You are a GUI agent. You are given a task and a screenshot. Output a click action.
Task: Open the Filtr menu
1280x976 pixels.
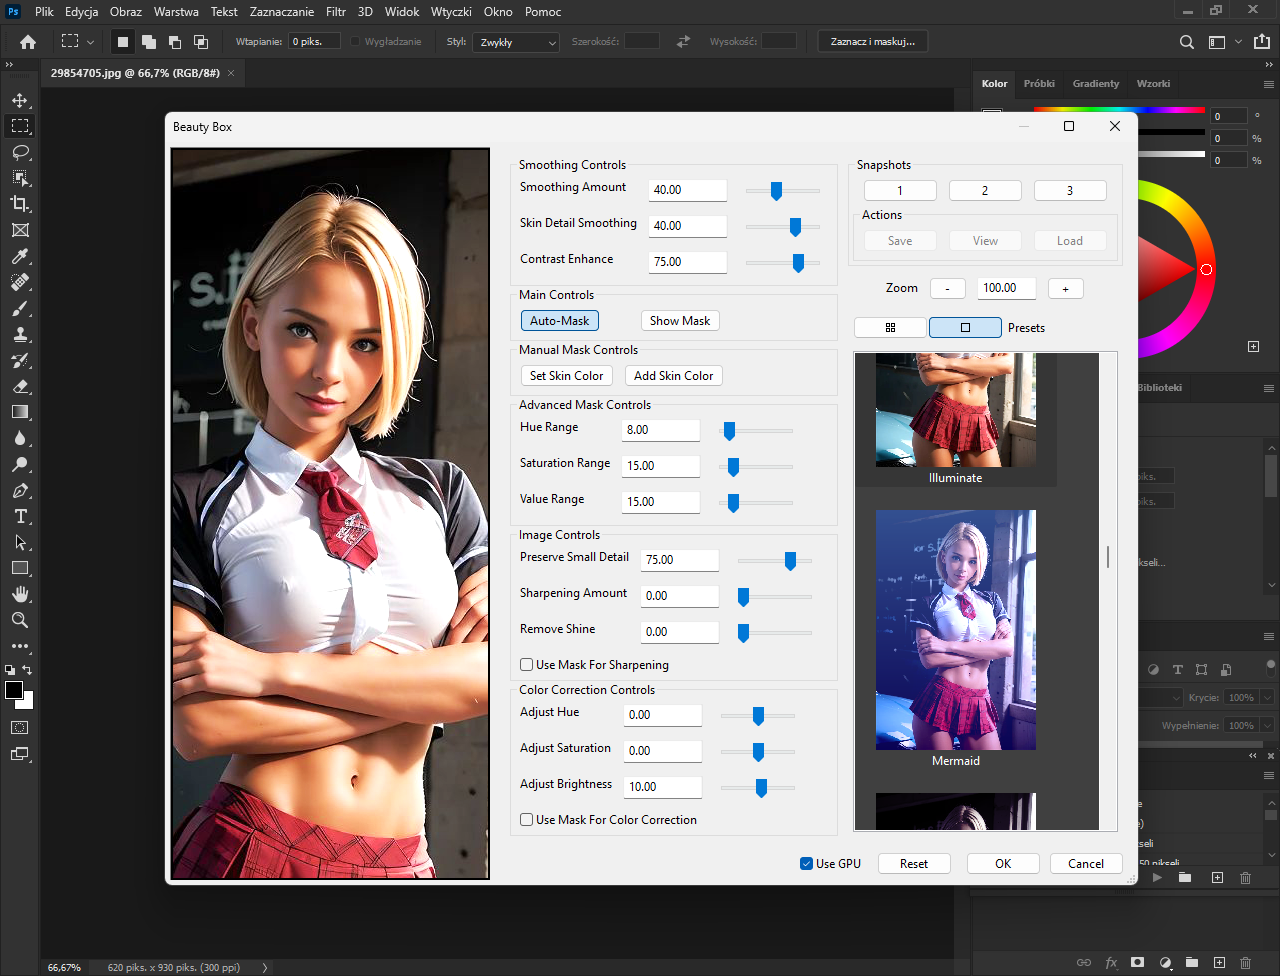coord(336,12)
